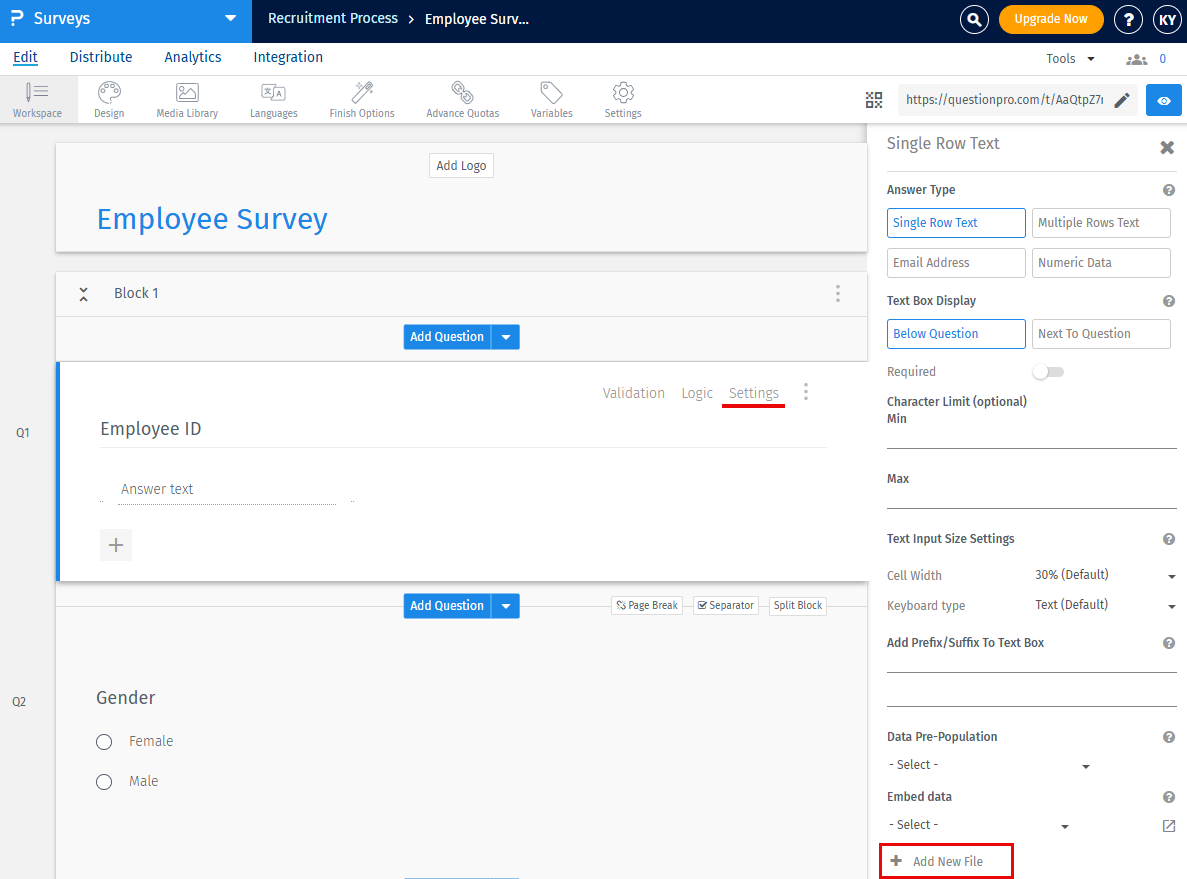Open the Languages tool
Viewport: 1187px width, 879px height.
[x=273, y=99]
